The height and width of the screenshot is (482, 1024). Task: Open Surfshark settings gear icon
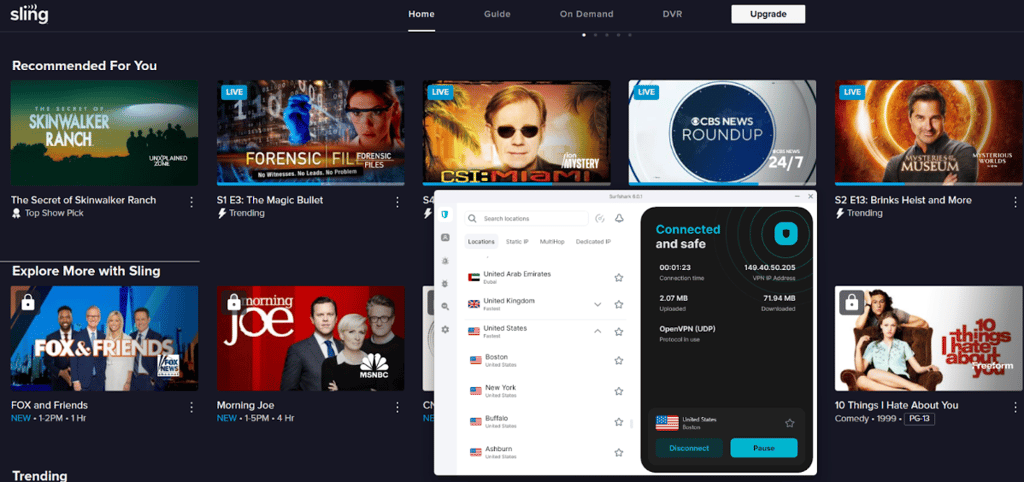tap(445, 330)
